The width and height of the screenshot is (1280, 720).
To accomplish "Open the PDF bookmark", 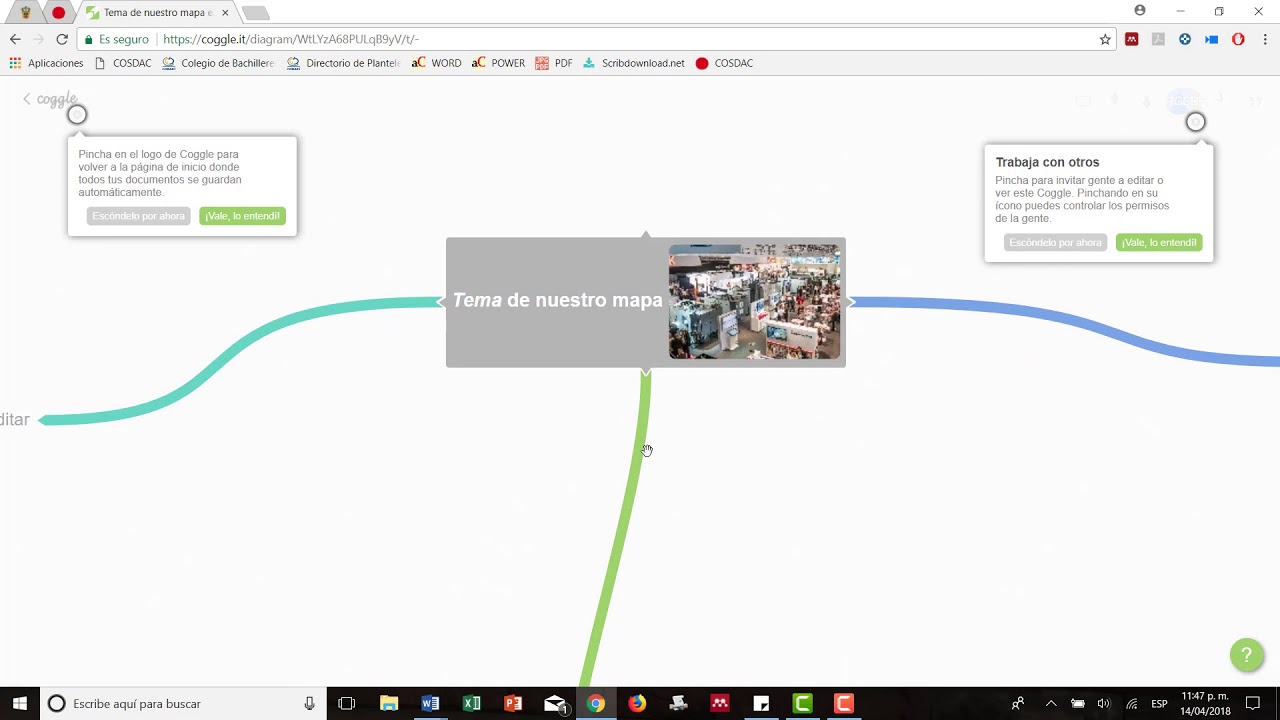I will [x=554, y=63].
